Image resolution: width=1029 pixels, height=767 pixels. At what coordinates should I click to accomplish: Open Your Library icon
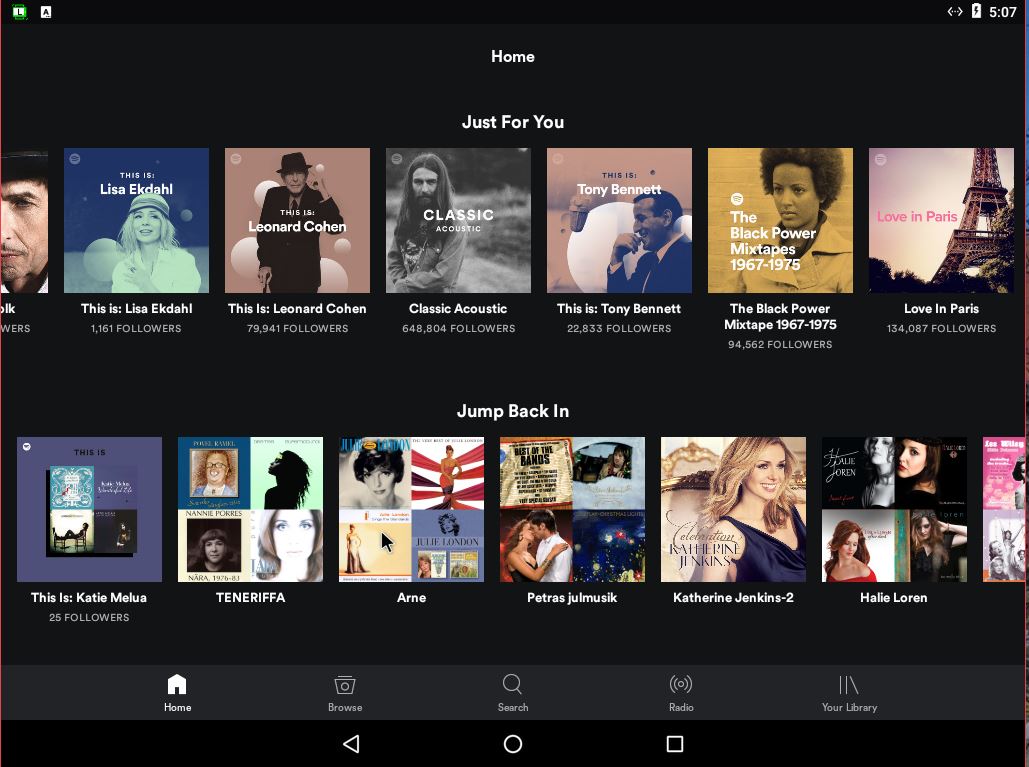[x=849, y=684]
